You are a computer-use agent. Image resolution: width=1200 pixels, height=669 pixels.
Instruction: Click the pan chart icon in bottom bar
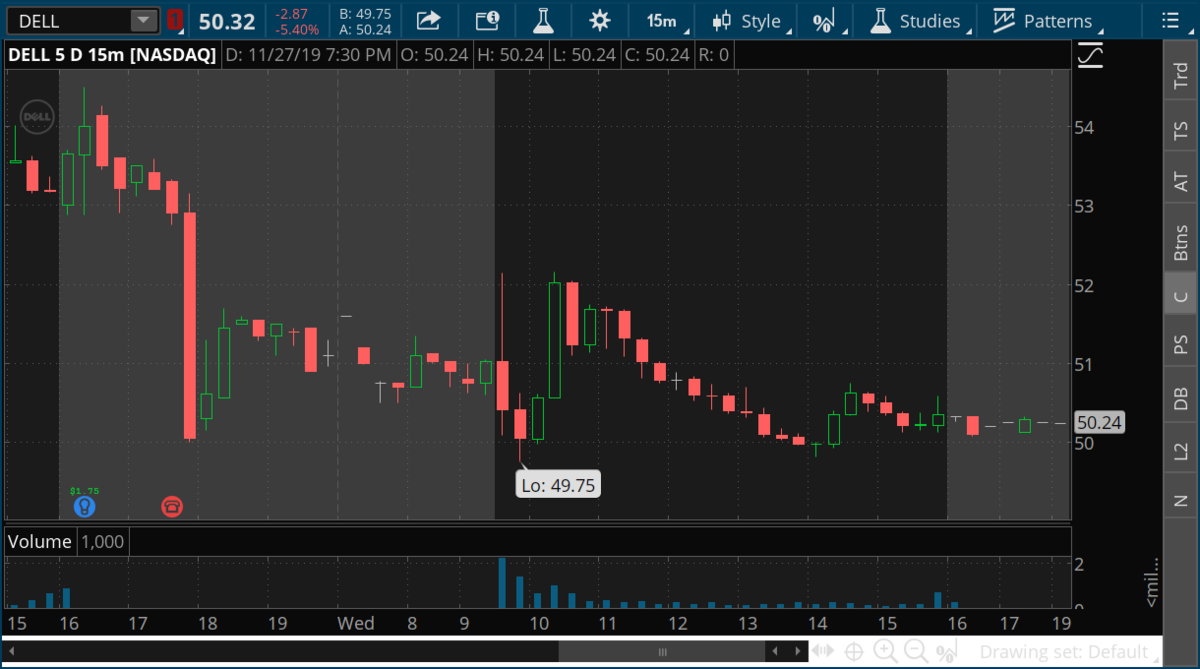tap(824, 651)
